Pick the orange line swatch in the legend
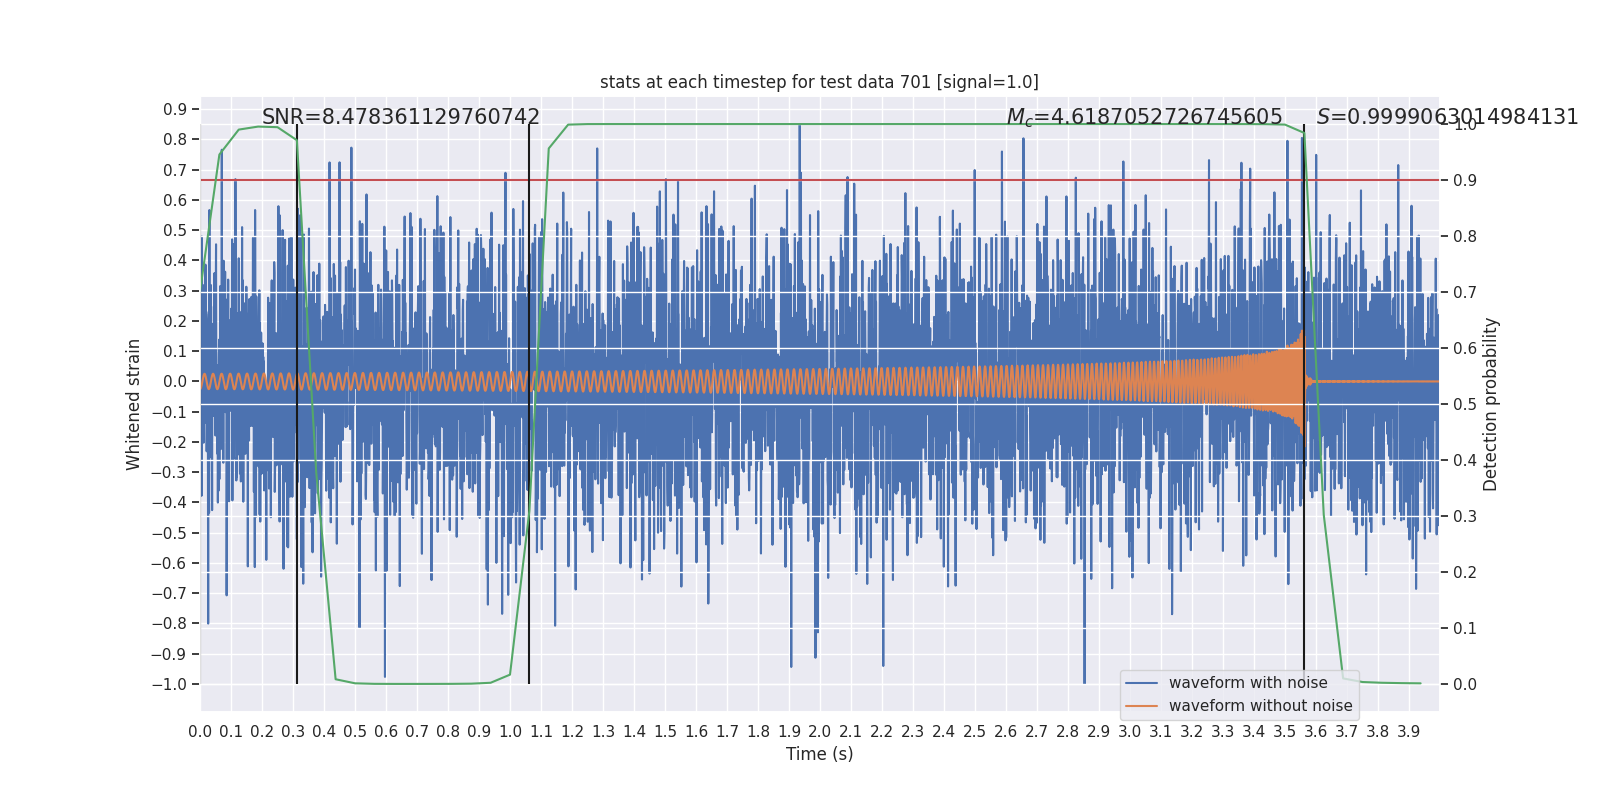The image size is (1600, 800). click(1142, 706)
